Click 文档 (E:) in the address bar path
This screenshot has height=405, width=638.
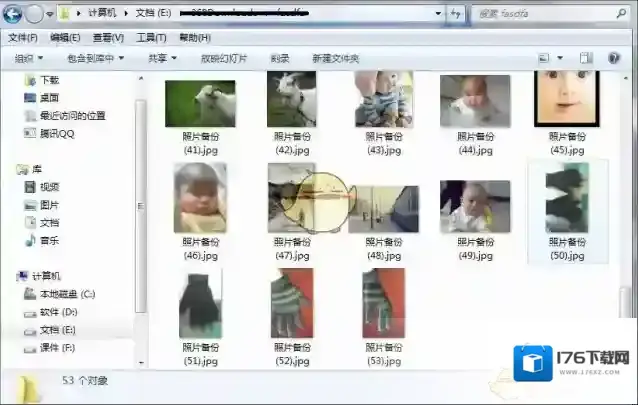tap(153, 13)
